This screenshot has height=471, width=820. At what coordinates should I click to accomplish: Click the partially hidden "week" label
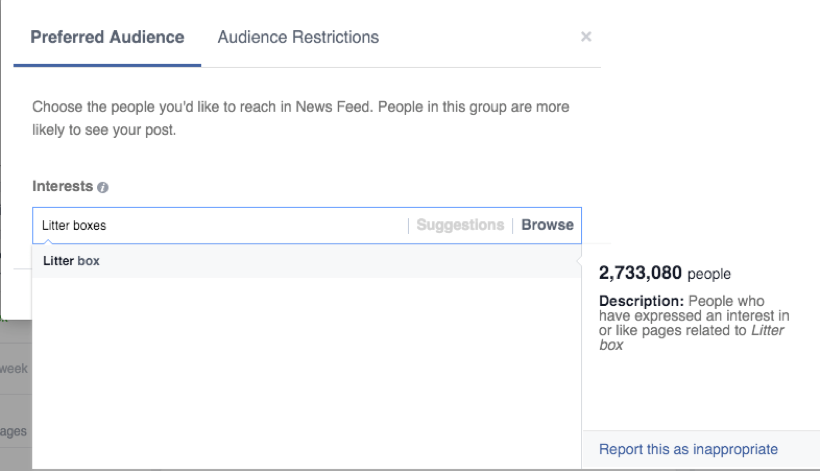[15, 368]
